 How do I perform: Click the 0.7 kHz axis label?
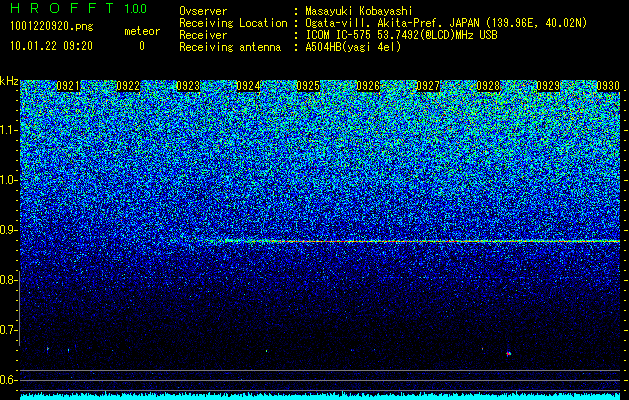pos(8,330)
